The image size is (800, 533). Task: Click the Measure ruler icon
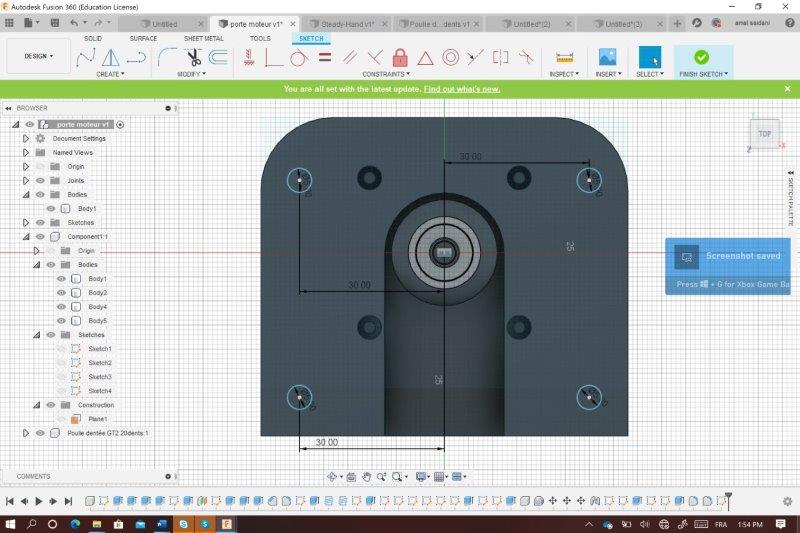(564, 57)
